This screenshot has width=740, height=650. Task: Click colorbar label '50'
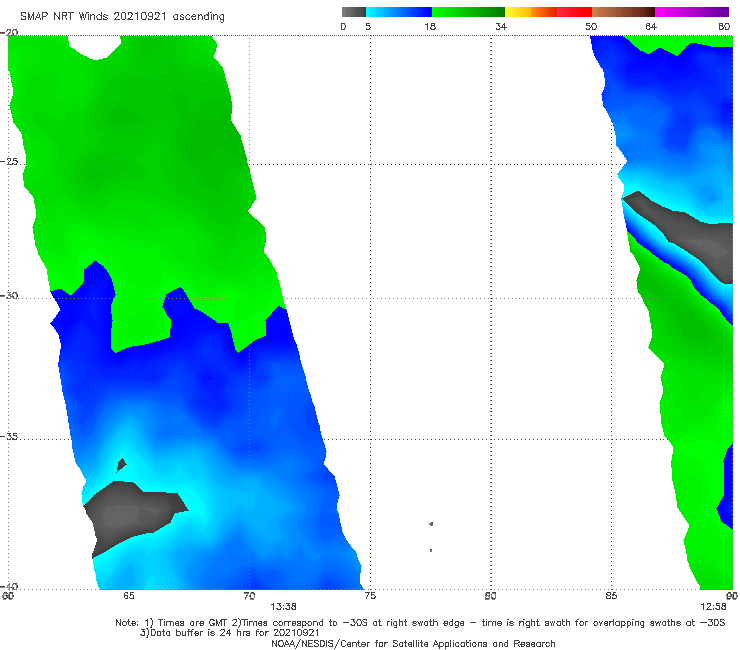[591, 27]
